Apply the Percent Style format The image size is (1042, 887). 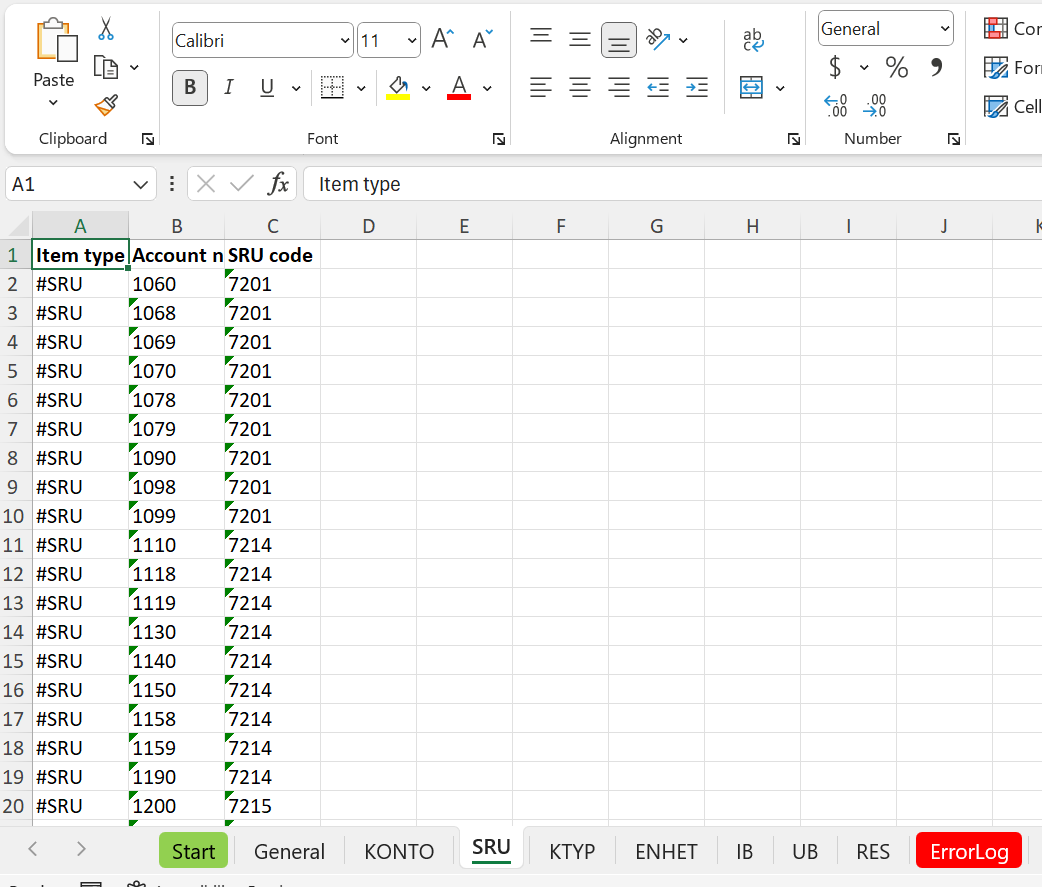coord(896,68)
